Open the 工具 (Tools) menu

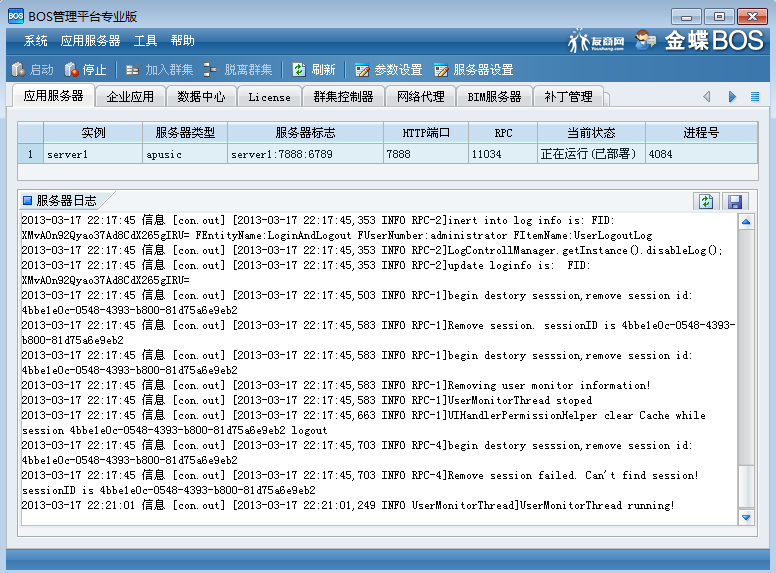[146, 41]
